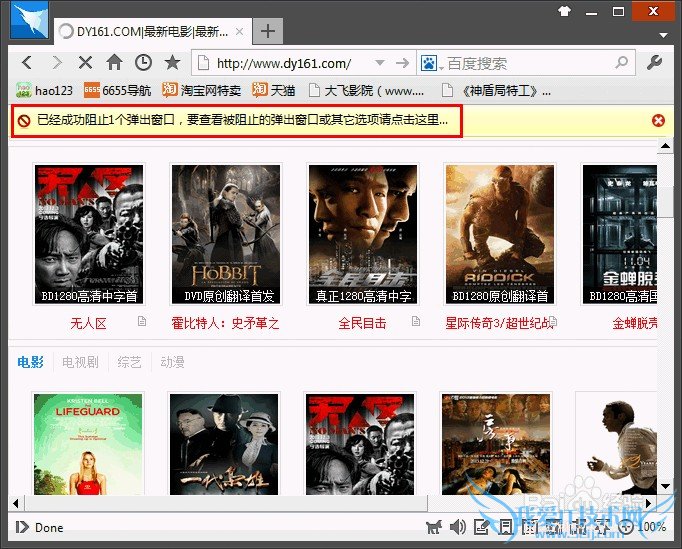This screenshot has width=682, height=549.
Task: Open the Hobbit movie poster thumbnail
Action: (225, 234)
